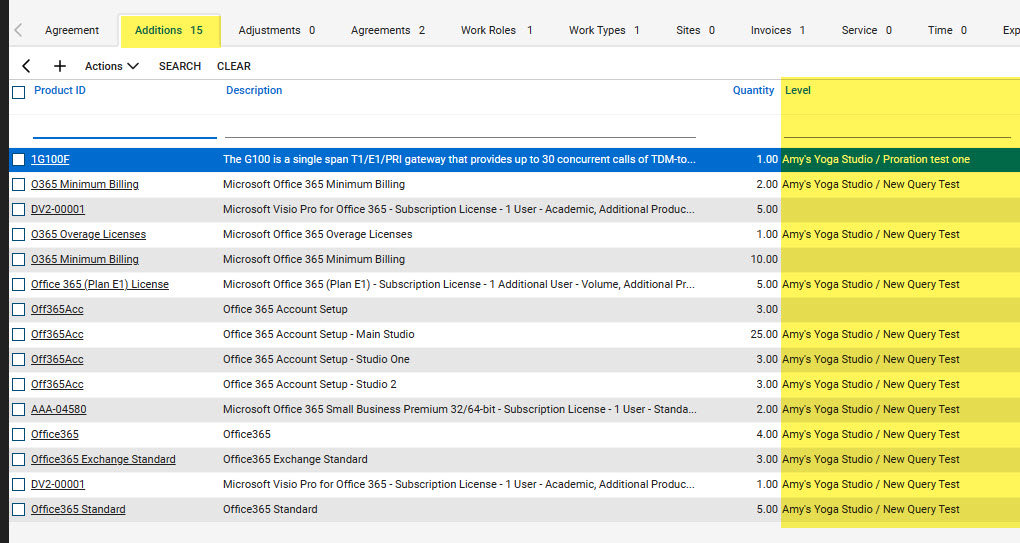Select the Additions 15 tab

pyautogui.click(x=169, y=30)
